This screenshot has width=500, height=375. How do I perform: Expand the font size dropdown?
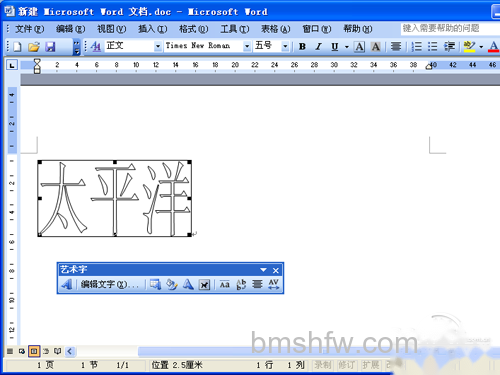tap(285, 46)
